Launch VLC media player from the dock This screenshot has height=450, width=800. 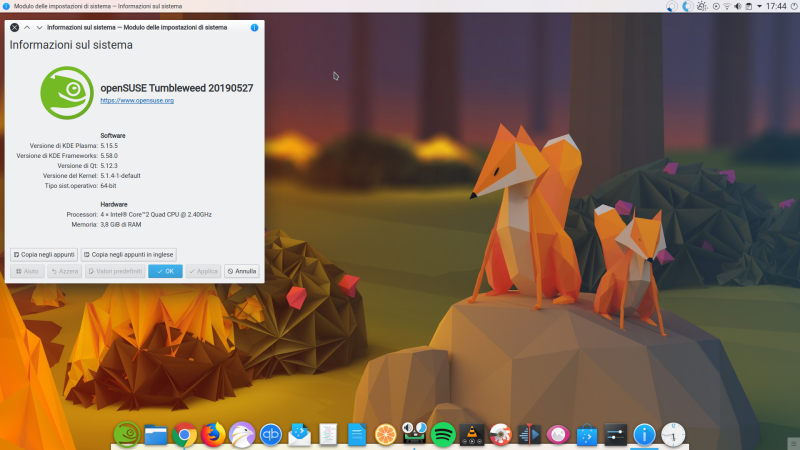tap(472, 435)
